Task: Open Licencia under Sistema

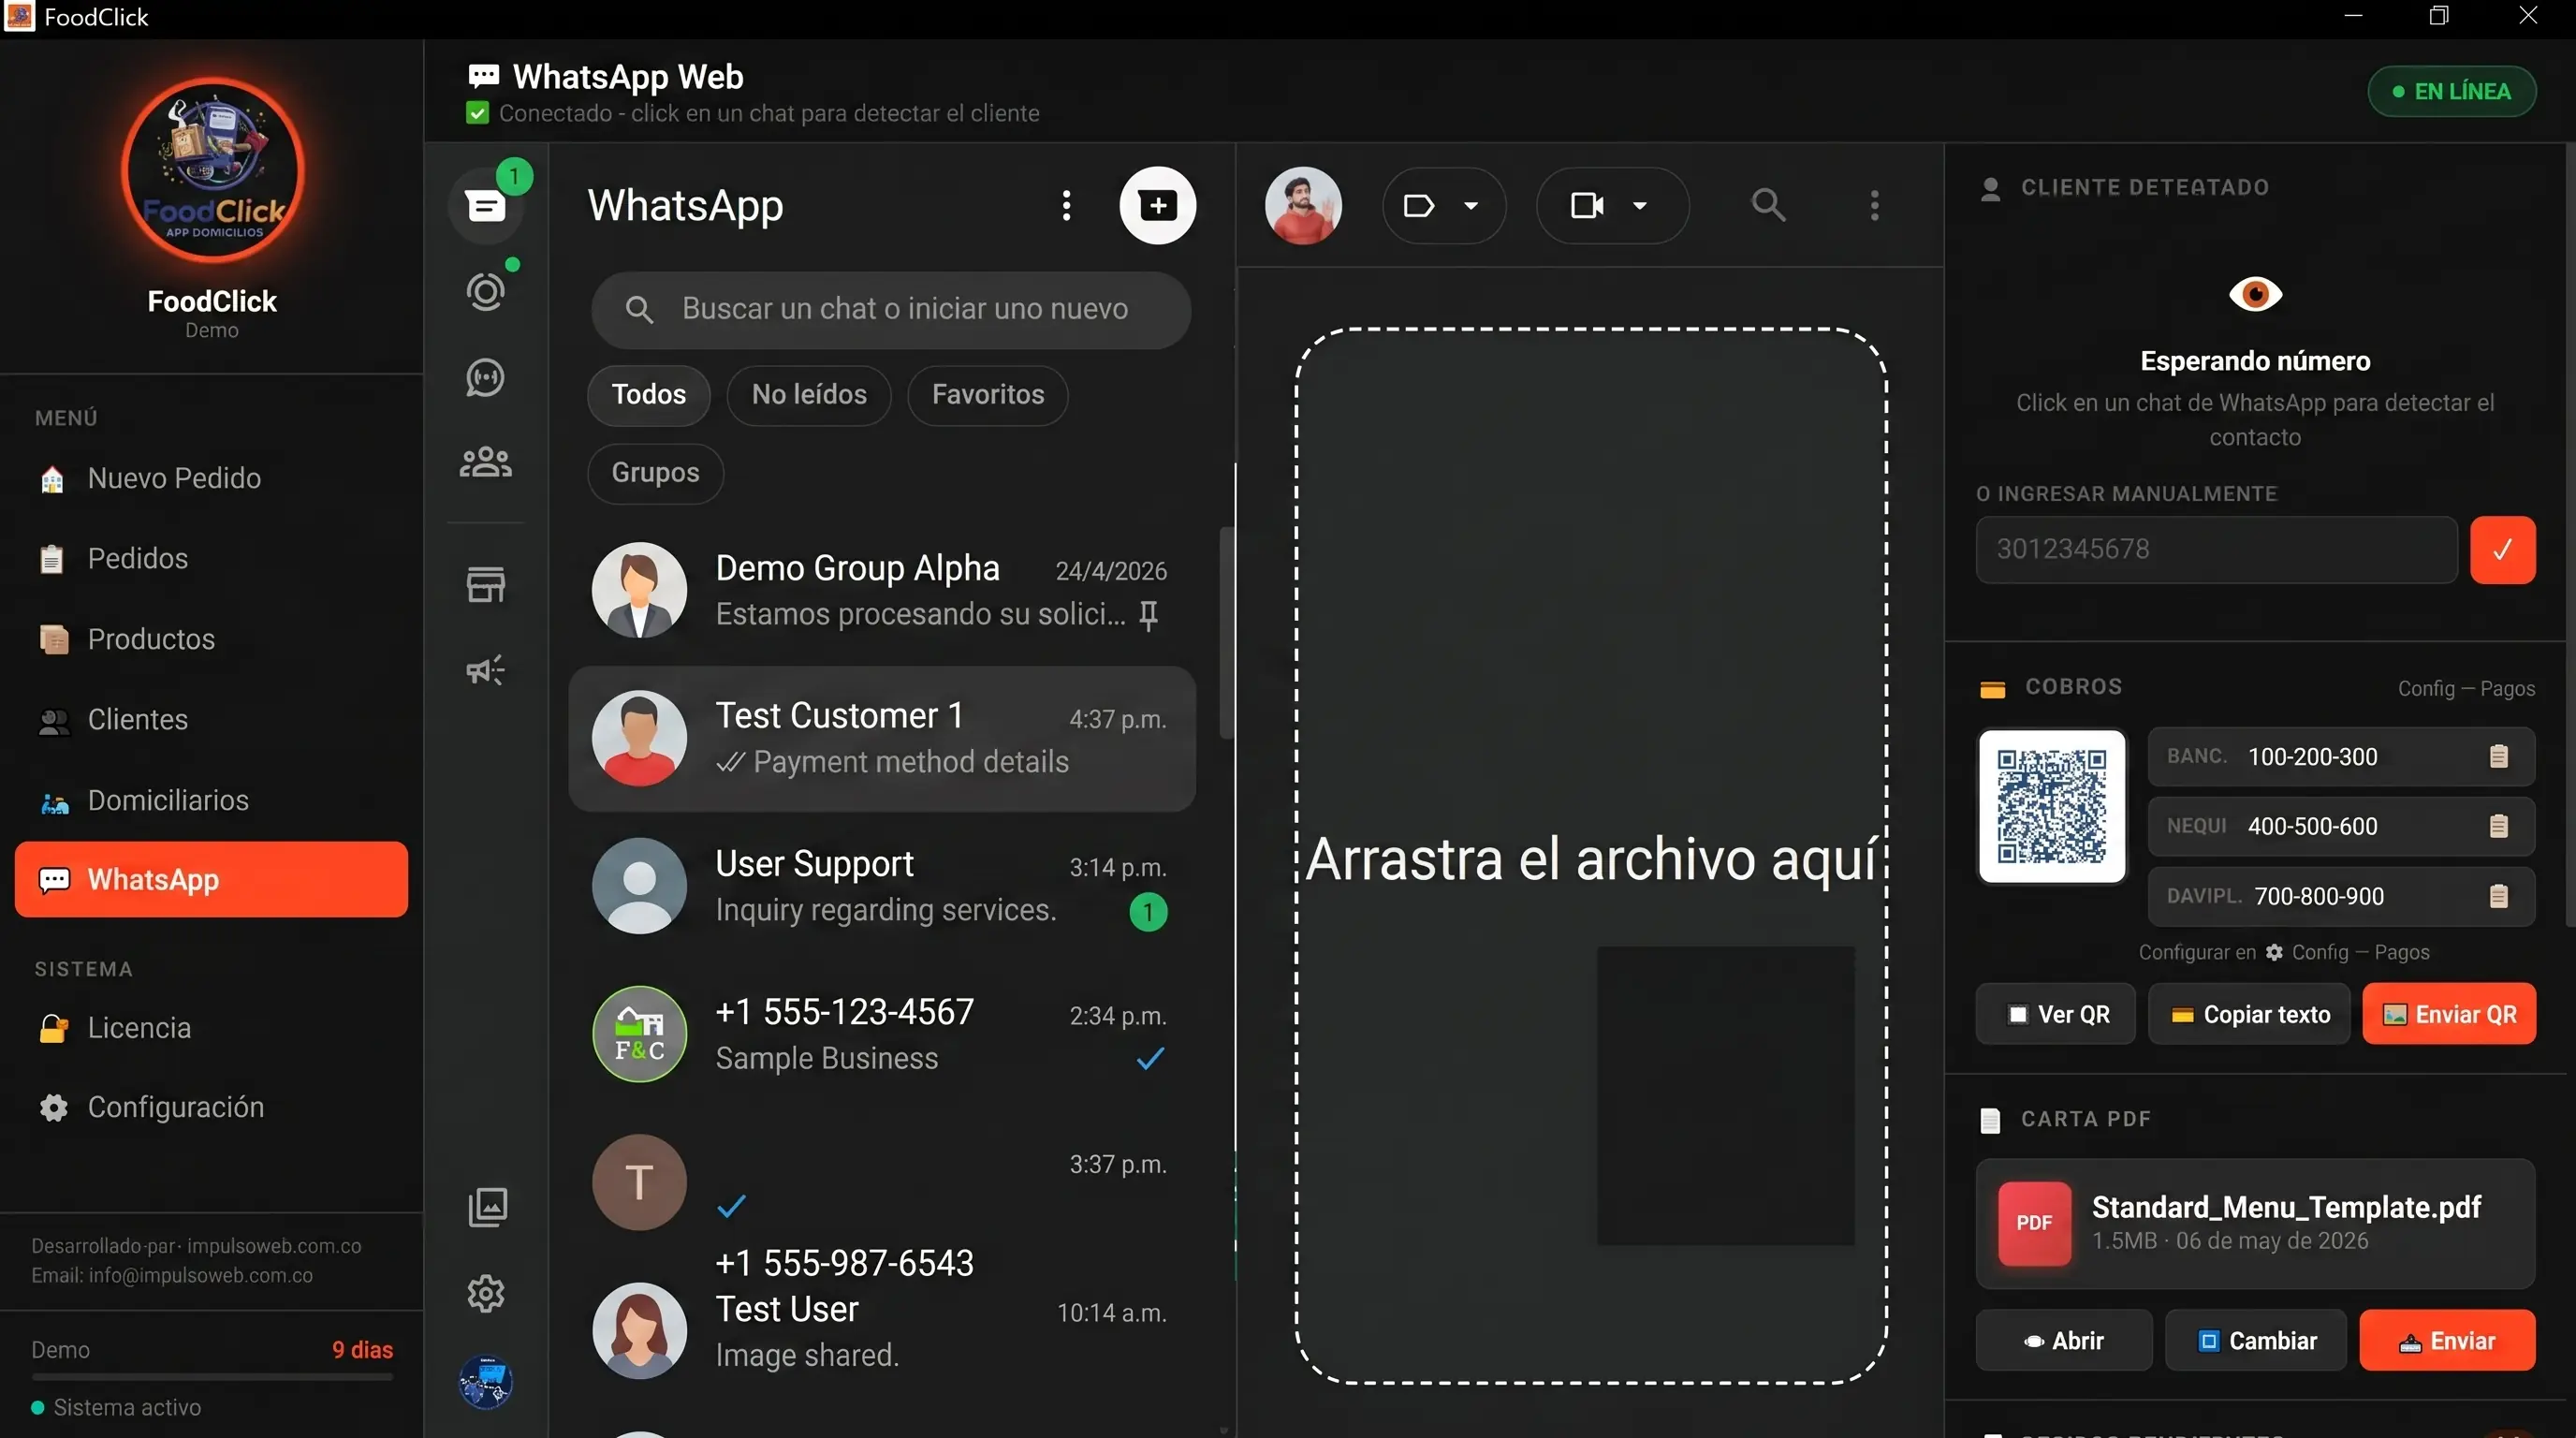Action: tap(211, 1029)
